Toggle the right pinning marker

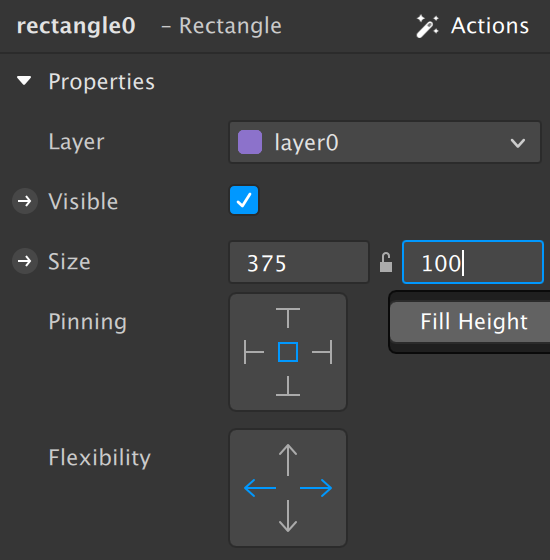[322, 352]
